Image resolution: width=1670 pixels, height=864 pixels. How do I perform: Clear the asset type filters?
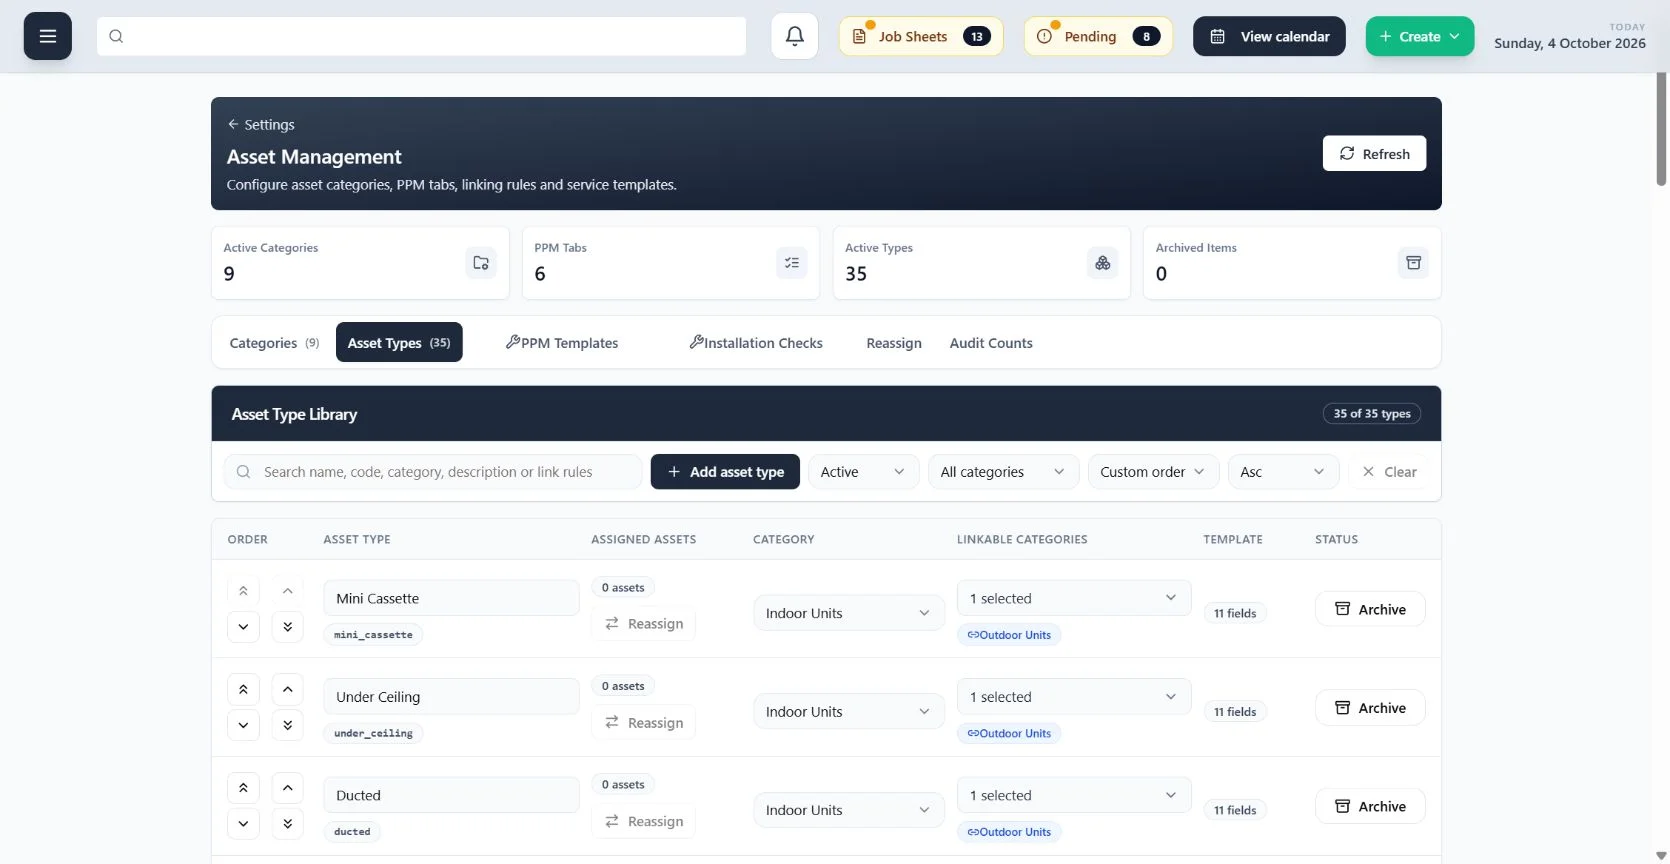[1390, 472]
